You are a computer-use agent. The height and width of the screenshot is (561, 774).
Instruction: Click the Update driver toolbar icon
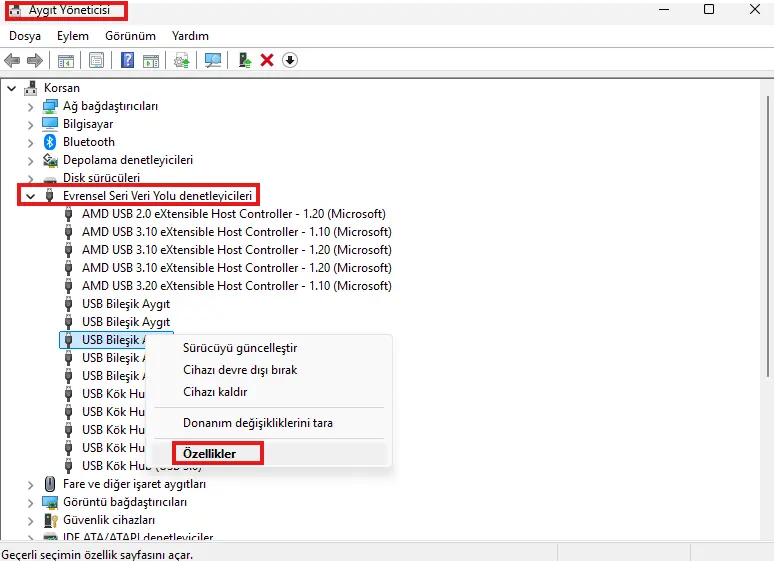tap(182, 61)
